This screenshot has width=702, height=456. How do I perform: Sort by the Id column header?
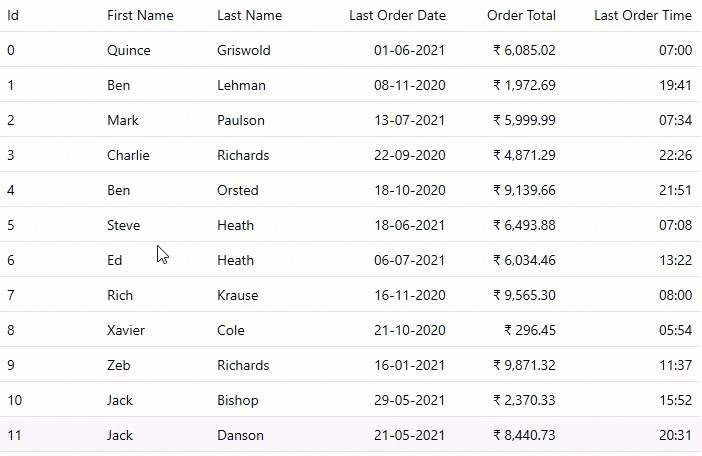click(13, 15)
